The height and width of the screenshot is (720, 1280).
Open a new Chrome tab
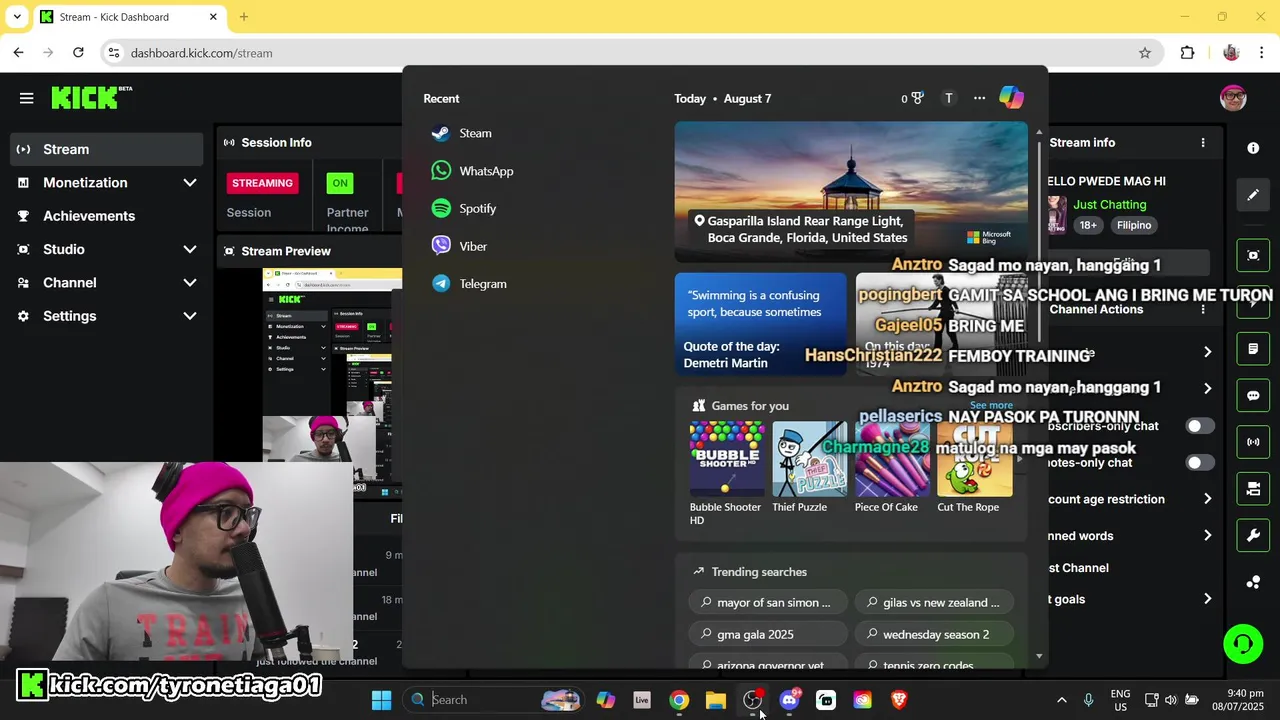[x=244, y=17]
